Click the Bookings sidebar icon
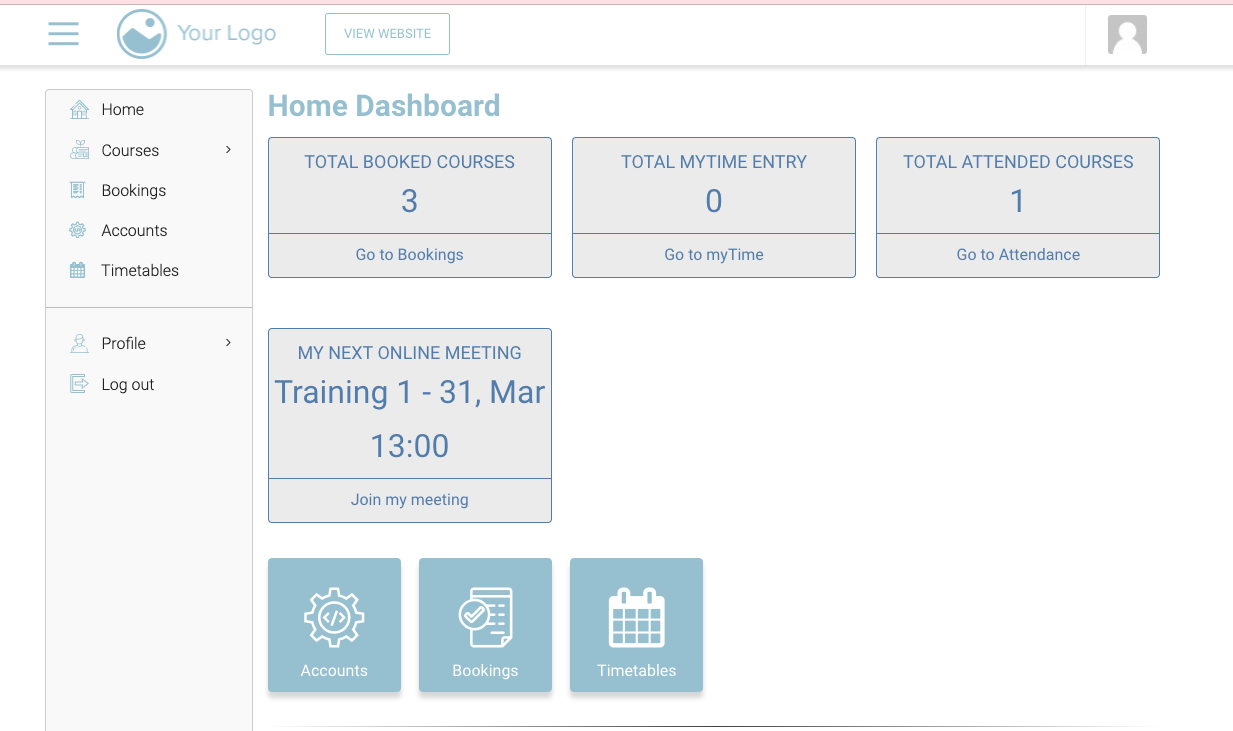 tap(78, 190)
